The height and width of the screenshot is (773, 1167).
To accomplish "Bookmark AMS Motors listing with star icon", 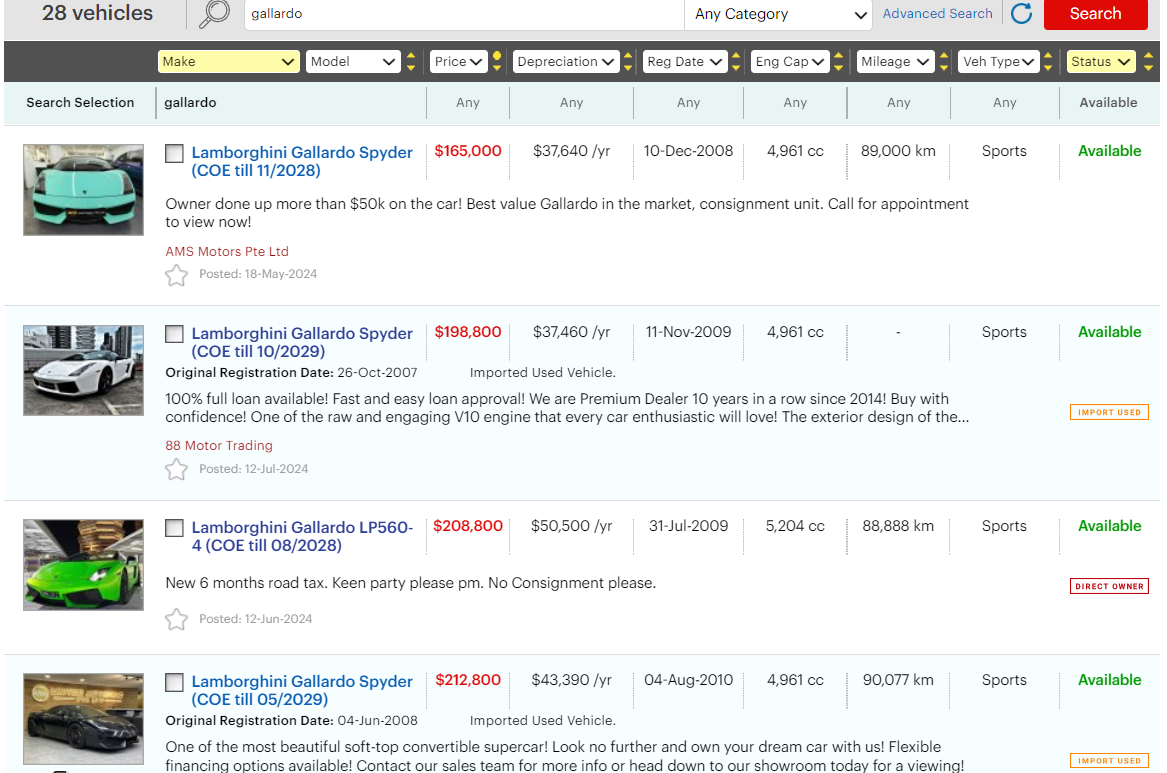I will point(176,275).
